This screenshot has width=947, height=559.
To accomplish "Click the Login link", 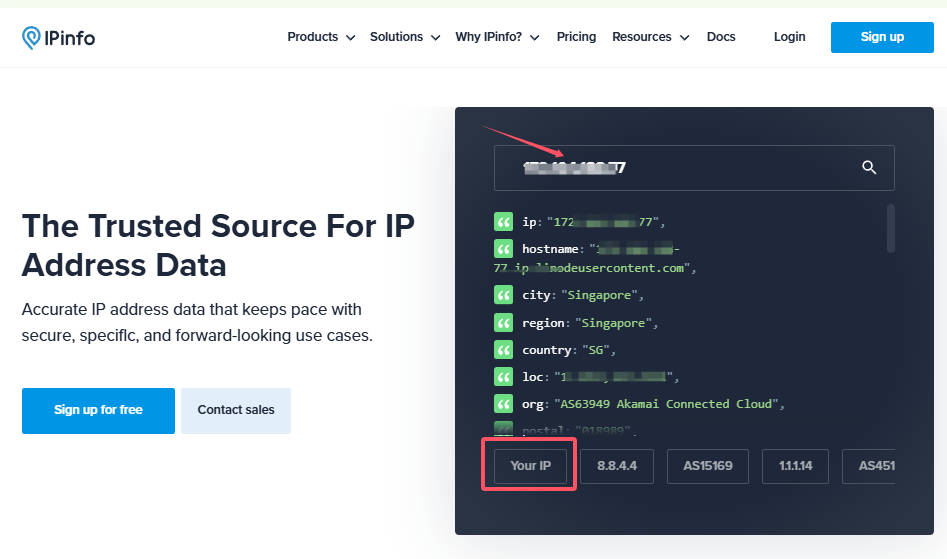I will [789, 37].
